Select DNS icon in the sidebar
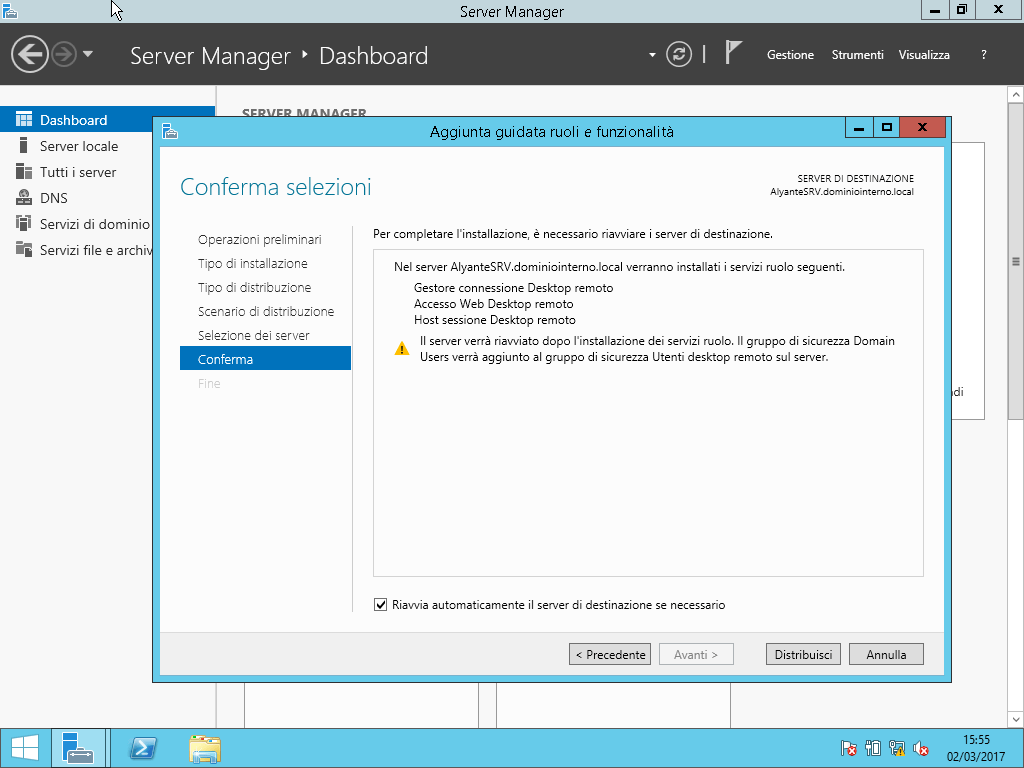Viewport: 1024px width, 768px height. point(24,198)
